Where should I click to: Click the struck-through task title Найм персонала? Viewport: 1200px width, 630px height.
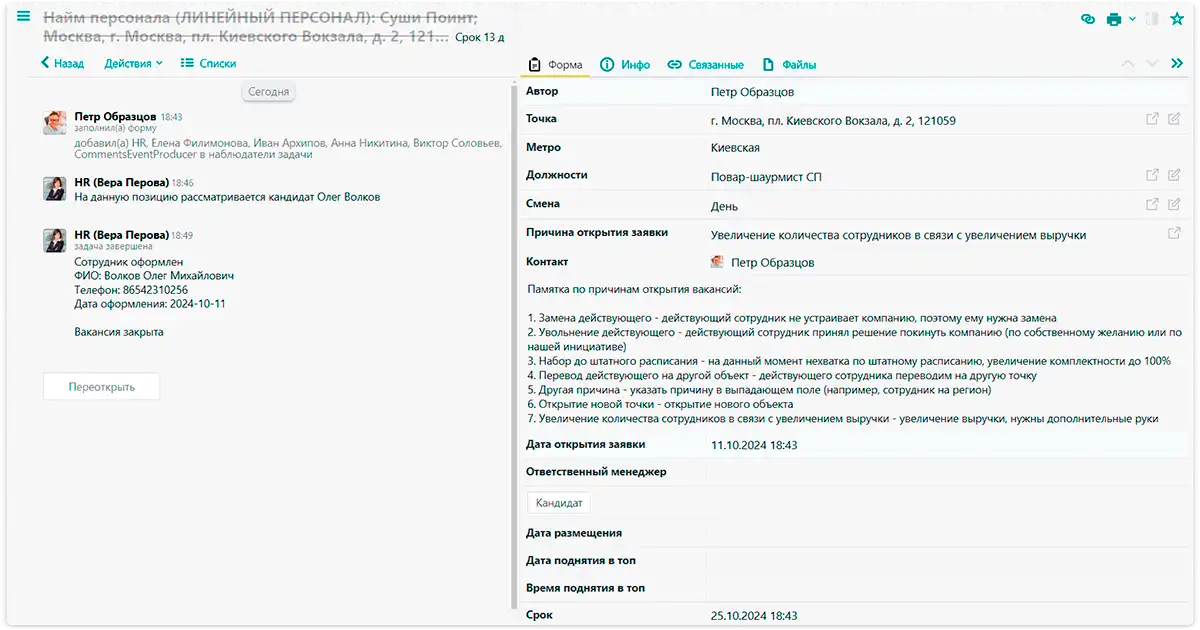260,27
